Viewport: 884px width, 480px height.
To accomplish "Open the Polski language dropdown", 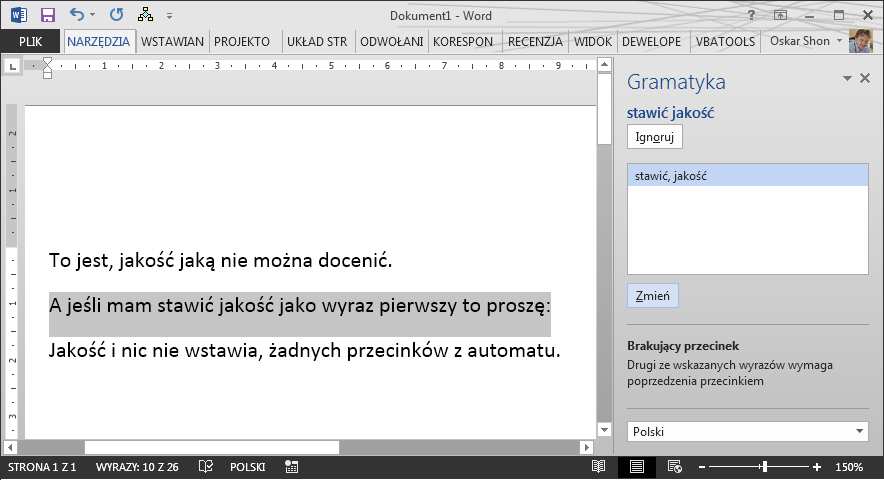I will (x=748, y=431).
